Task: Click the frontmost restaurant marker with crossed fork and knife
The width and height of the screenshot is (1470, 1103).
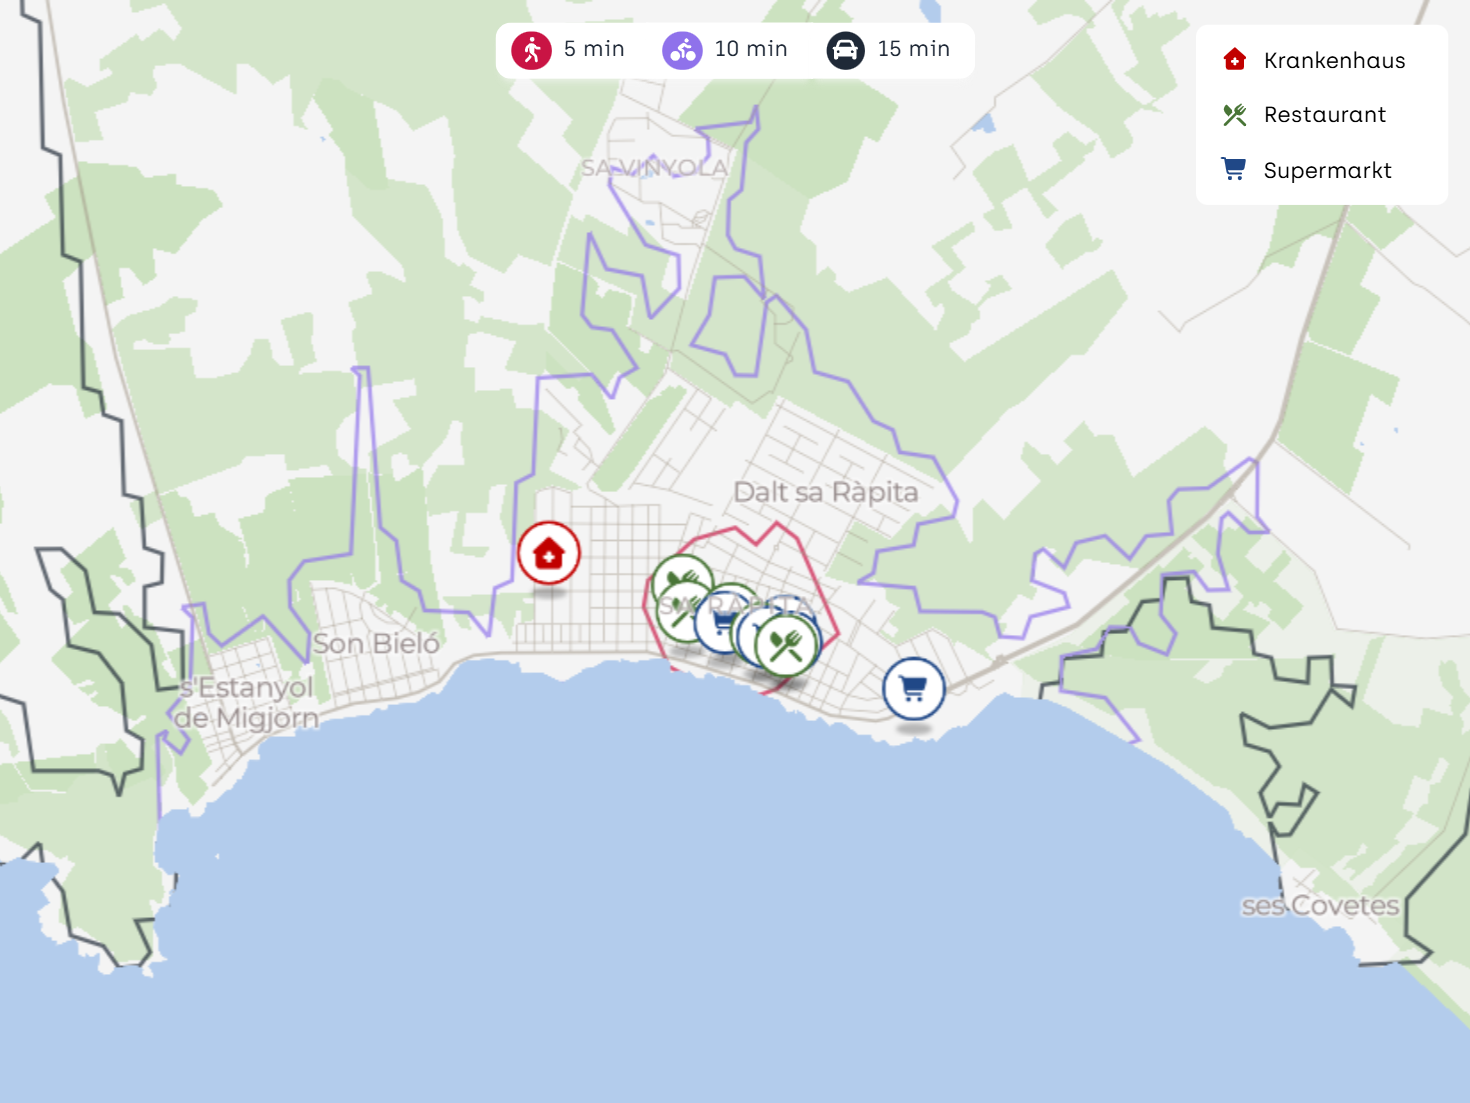Action: 786,645
